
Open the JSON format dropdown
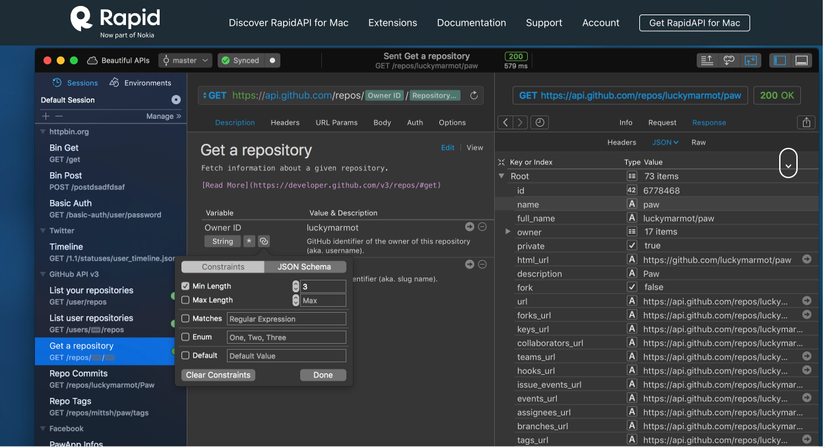pyautogui.click(x=665, y=142)
